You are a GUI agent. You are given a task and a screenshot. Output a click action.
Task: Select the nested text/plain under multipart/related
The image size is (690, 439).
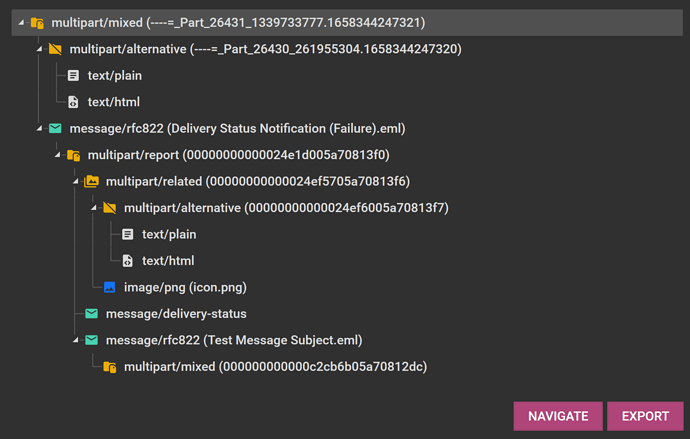pyautogui.click(x=168, y=234)
